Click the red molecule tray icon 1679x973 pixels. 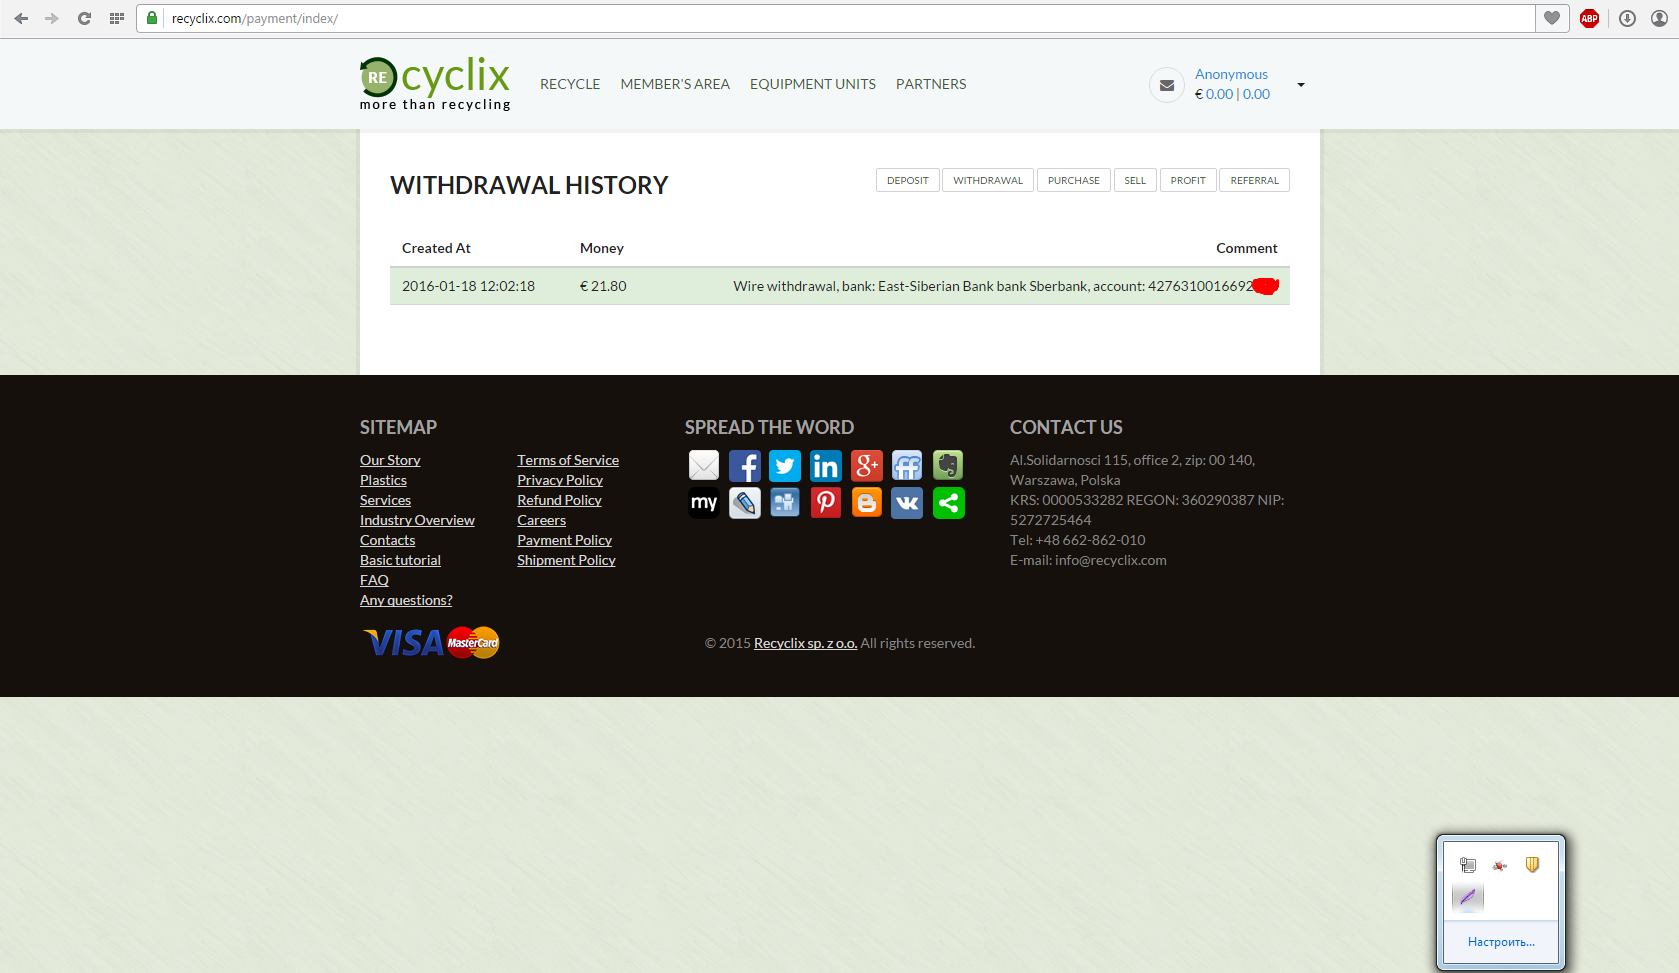coord(1500,866)
